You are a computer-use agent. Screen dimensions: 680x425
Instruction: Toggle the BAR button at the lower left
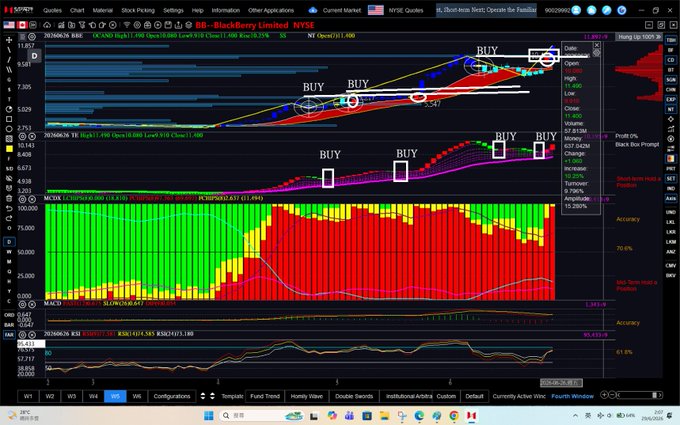pyautogui.click(x=9, y=325)
